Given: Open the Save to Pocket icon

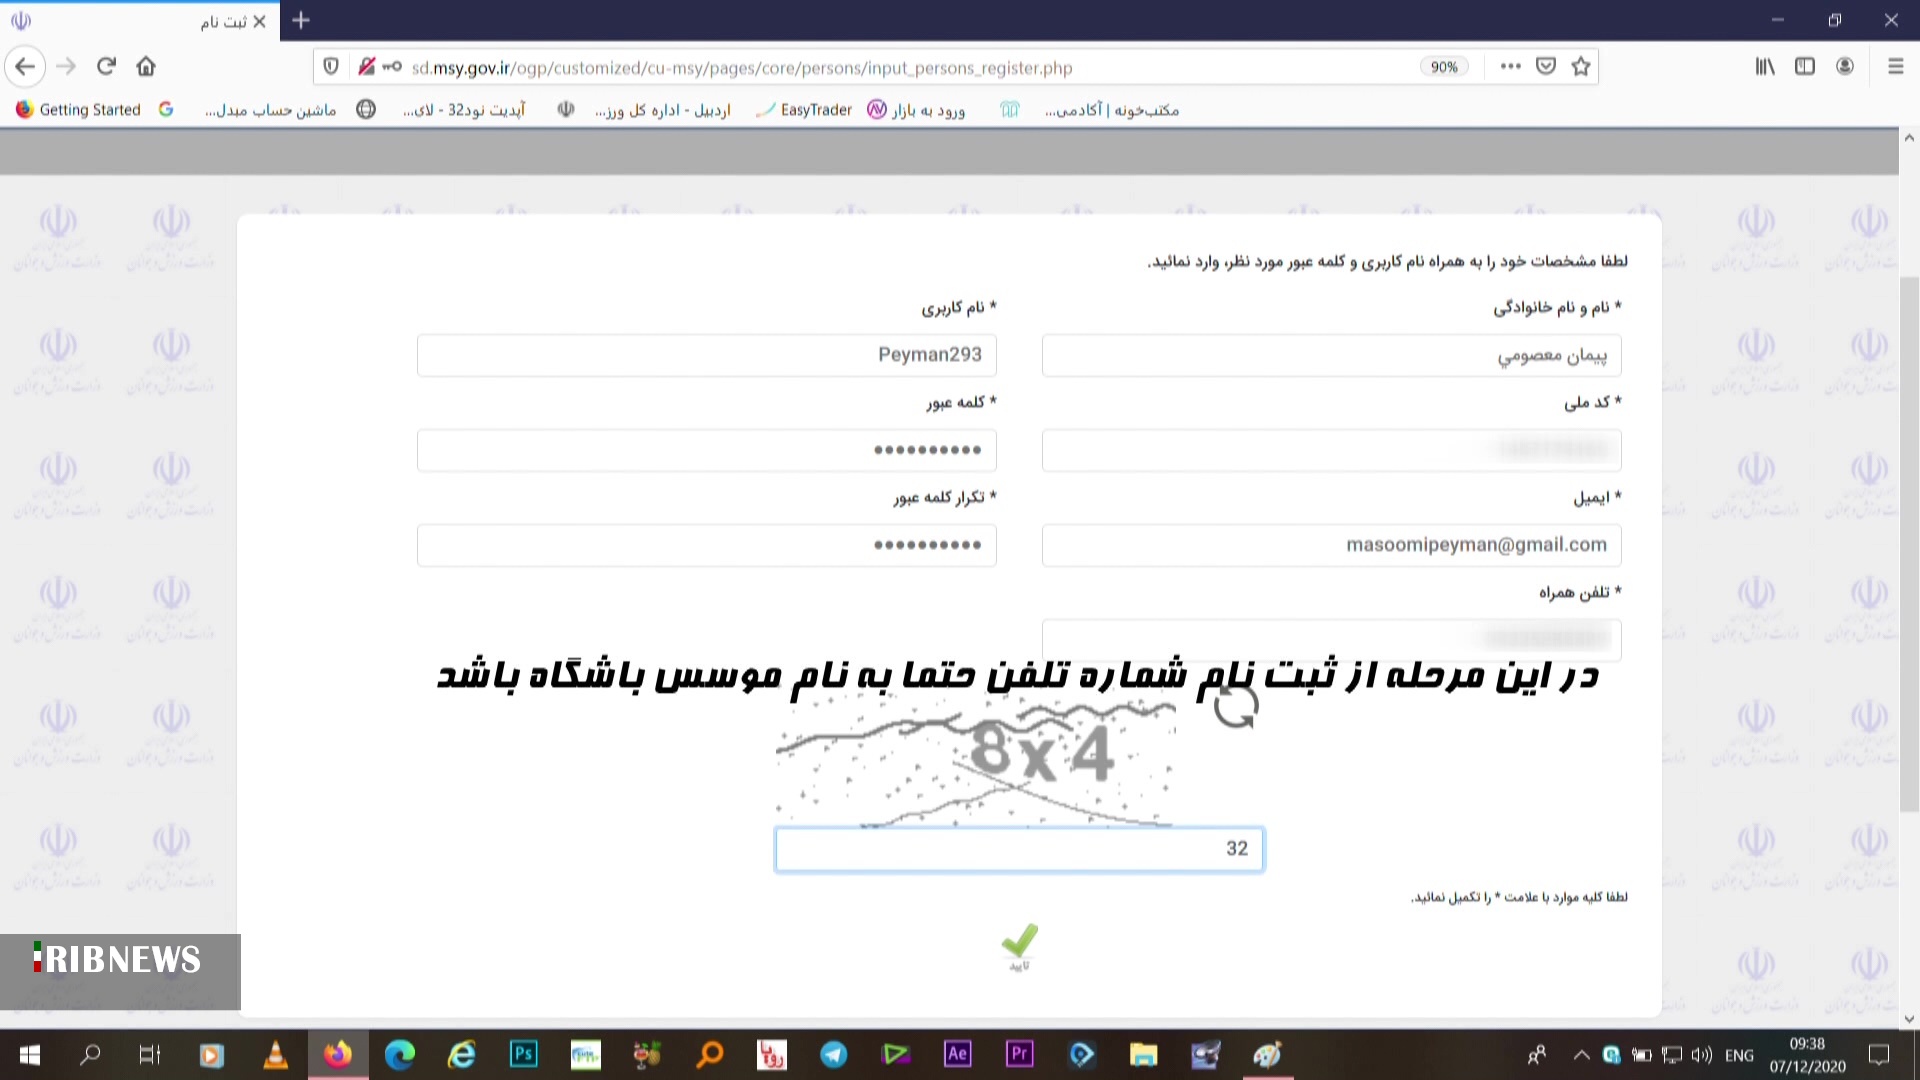Looking at the screenshot, I should 1545,66.
